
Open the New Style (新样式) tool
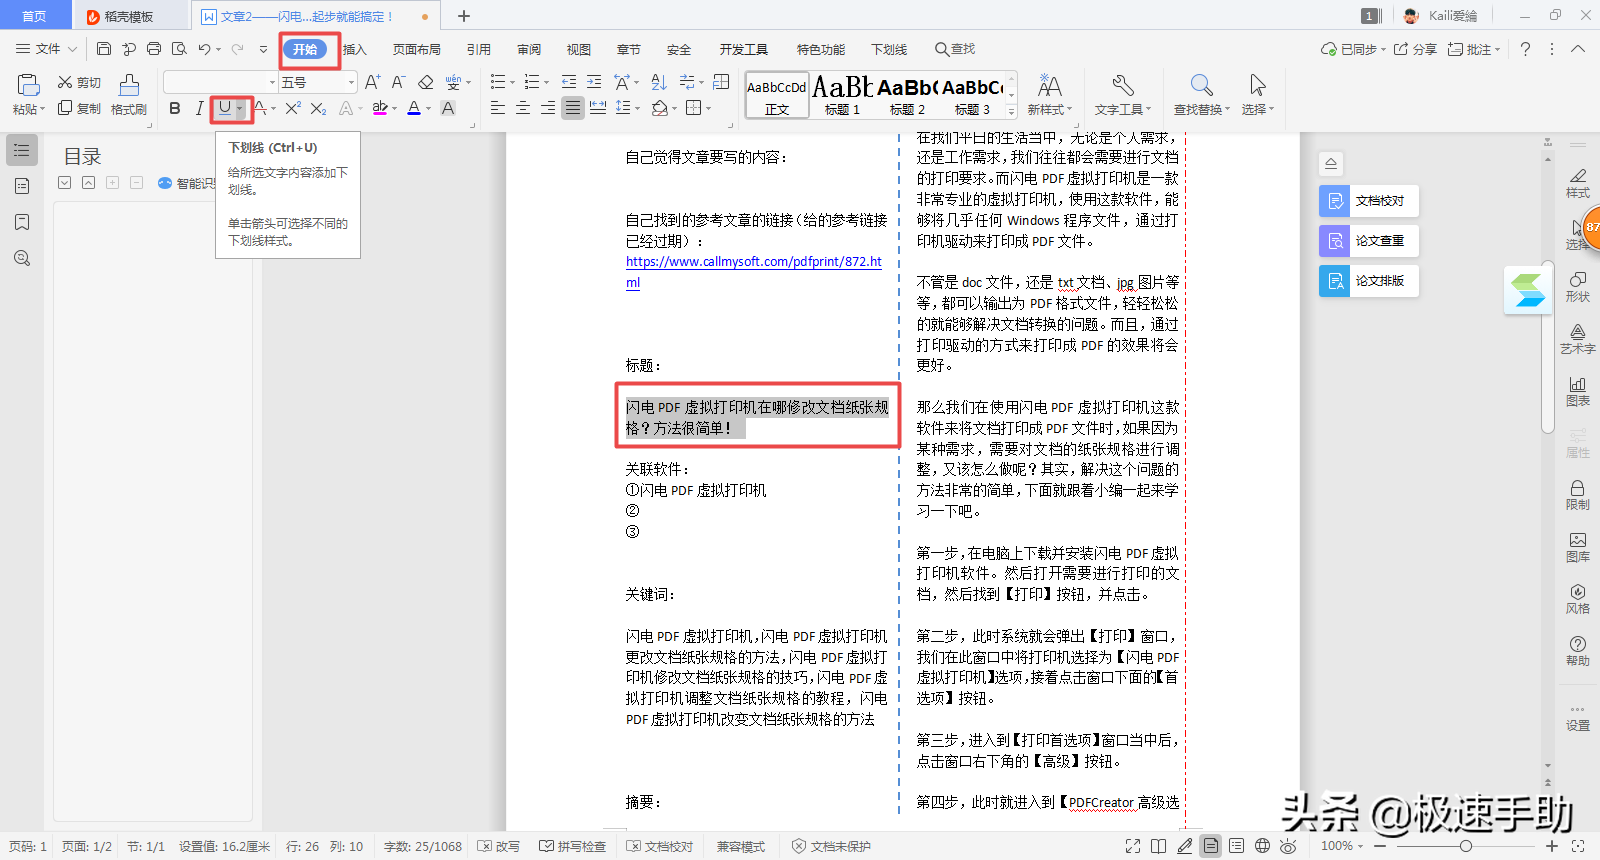(1049, 95)
